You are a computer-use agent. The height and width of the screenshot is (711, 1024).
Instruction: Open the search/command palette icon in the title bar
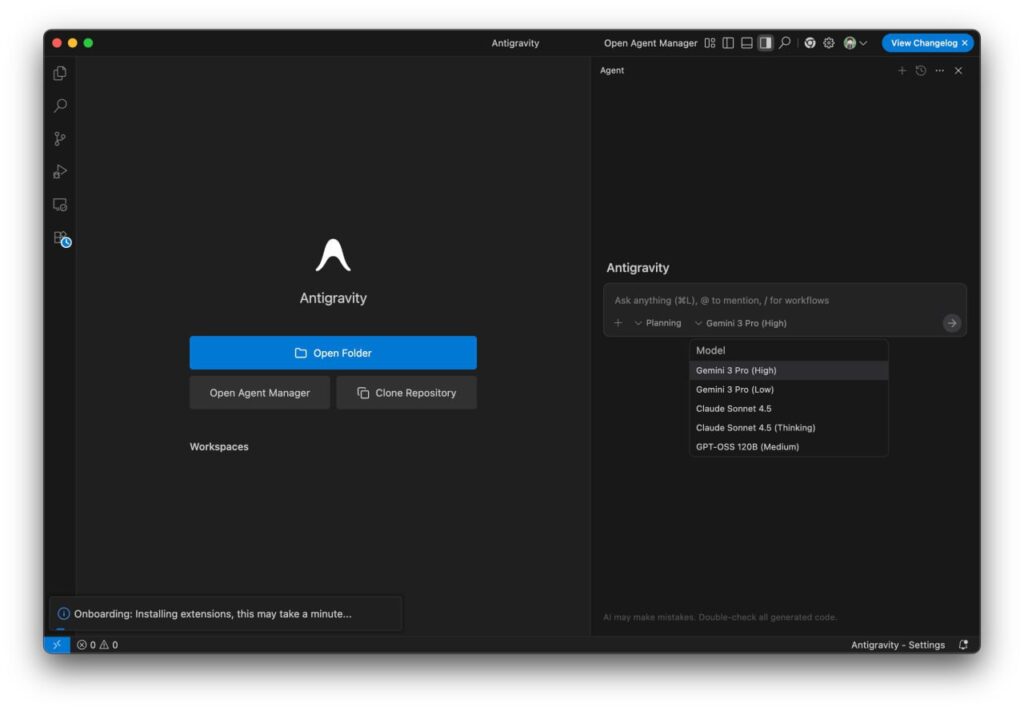783,43
